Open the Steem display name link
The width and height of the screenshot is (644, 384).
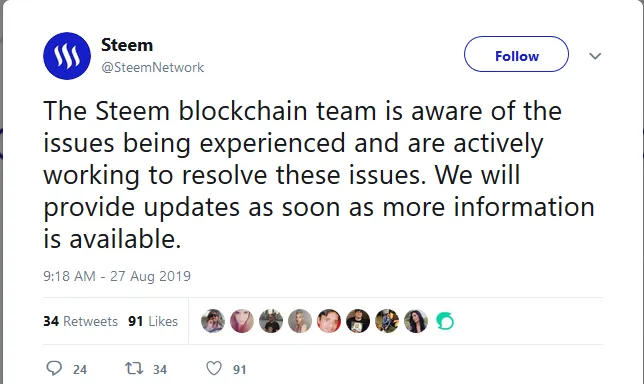point(127,45)
